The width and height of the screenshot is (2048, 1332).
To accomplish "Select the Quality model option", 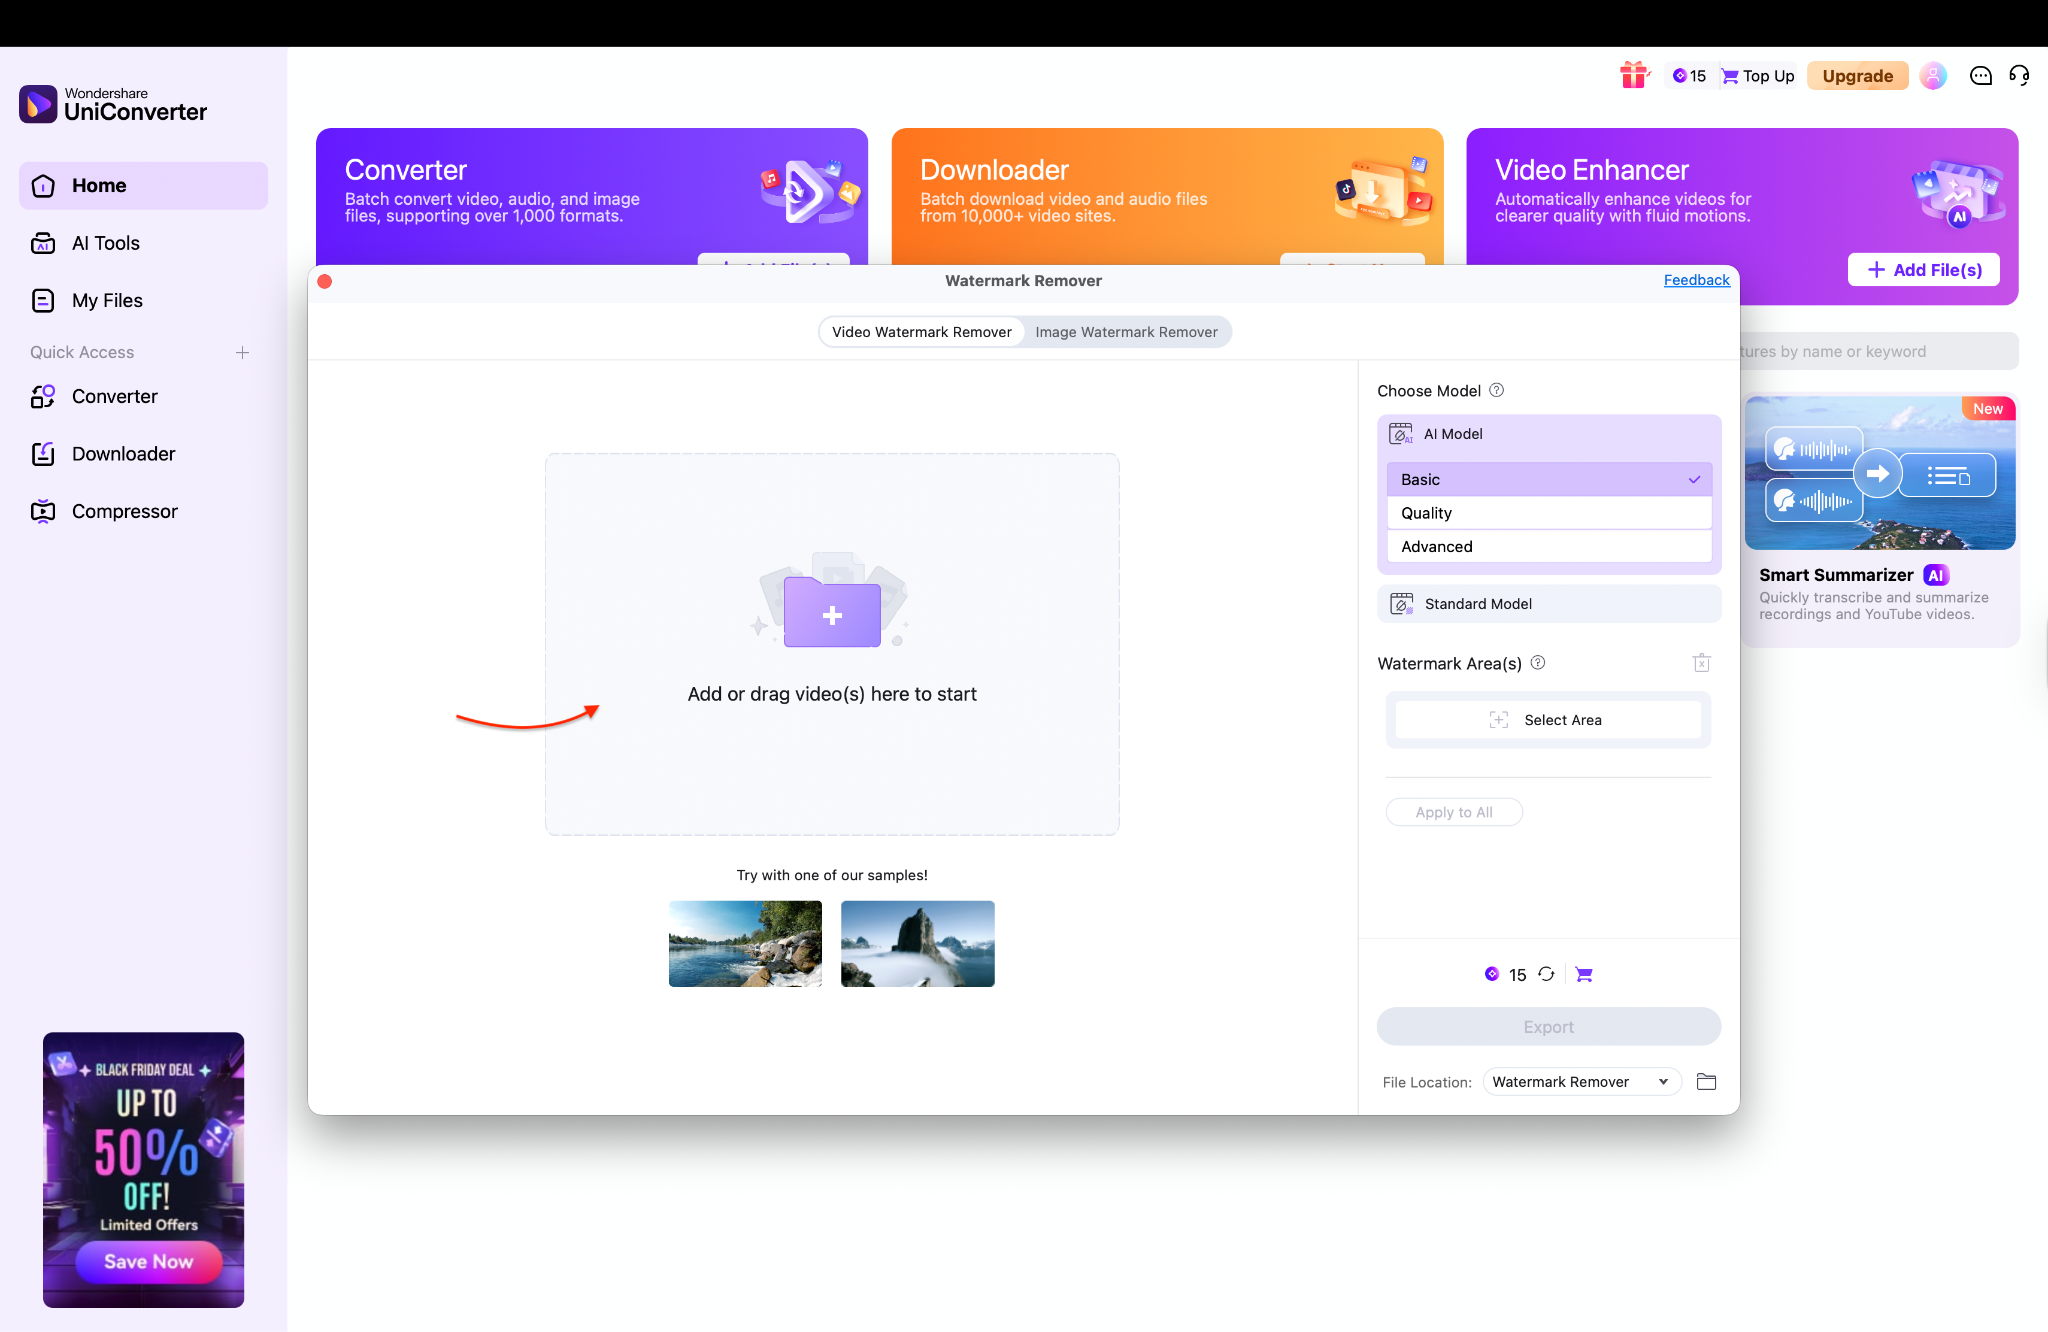I will coord(1548,513).
